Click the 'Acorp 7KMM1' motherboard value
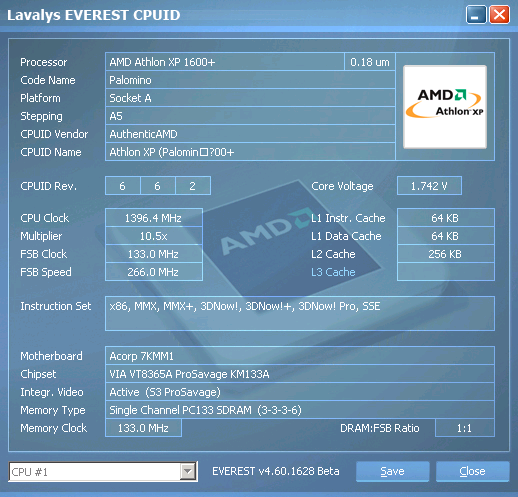518x497 pixels. tap(300, 356)
